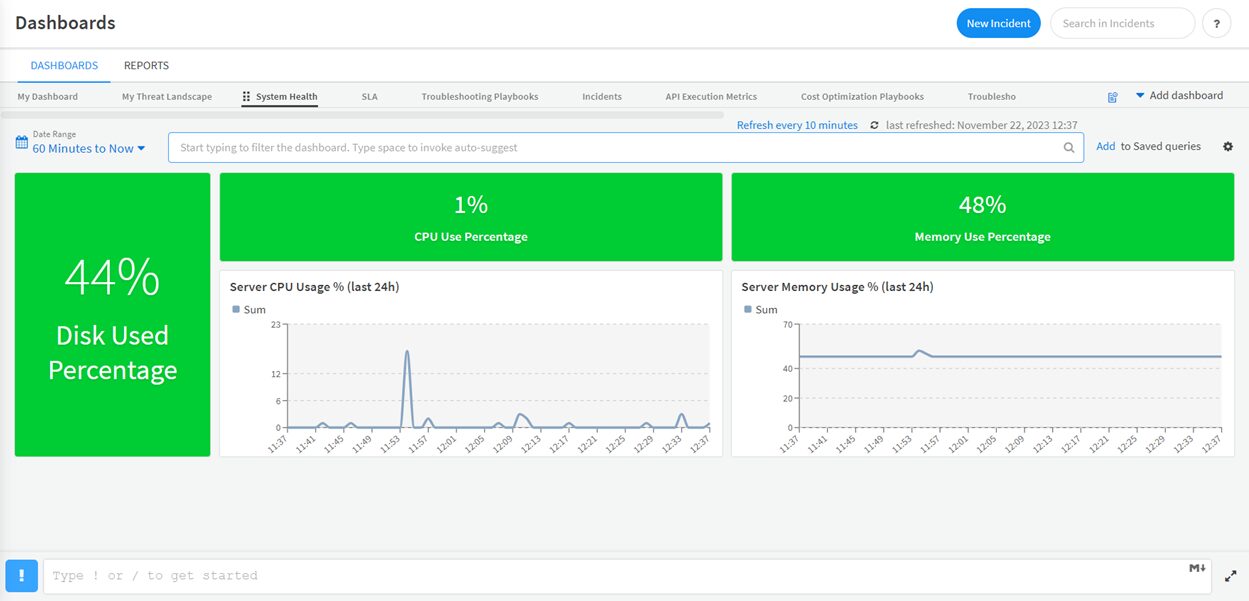The height and width of the screenshot is (601, 1249).
Task: Expand the Add dashboard menu
Action: (1179, 96)
